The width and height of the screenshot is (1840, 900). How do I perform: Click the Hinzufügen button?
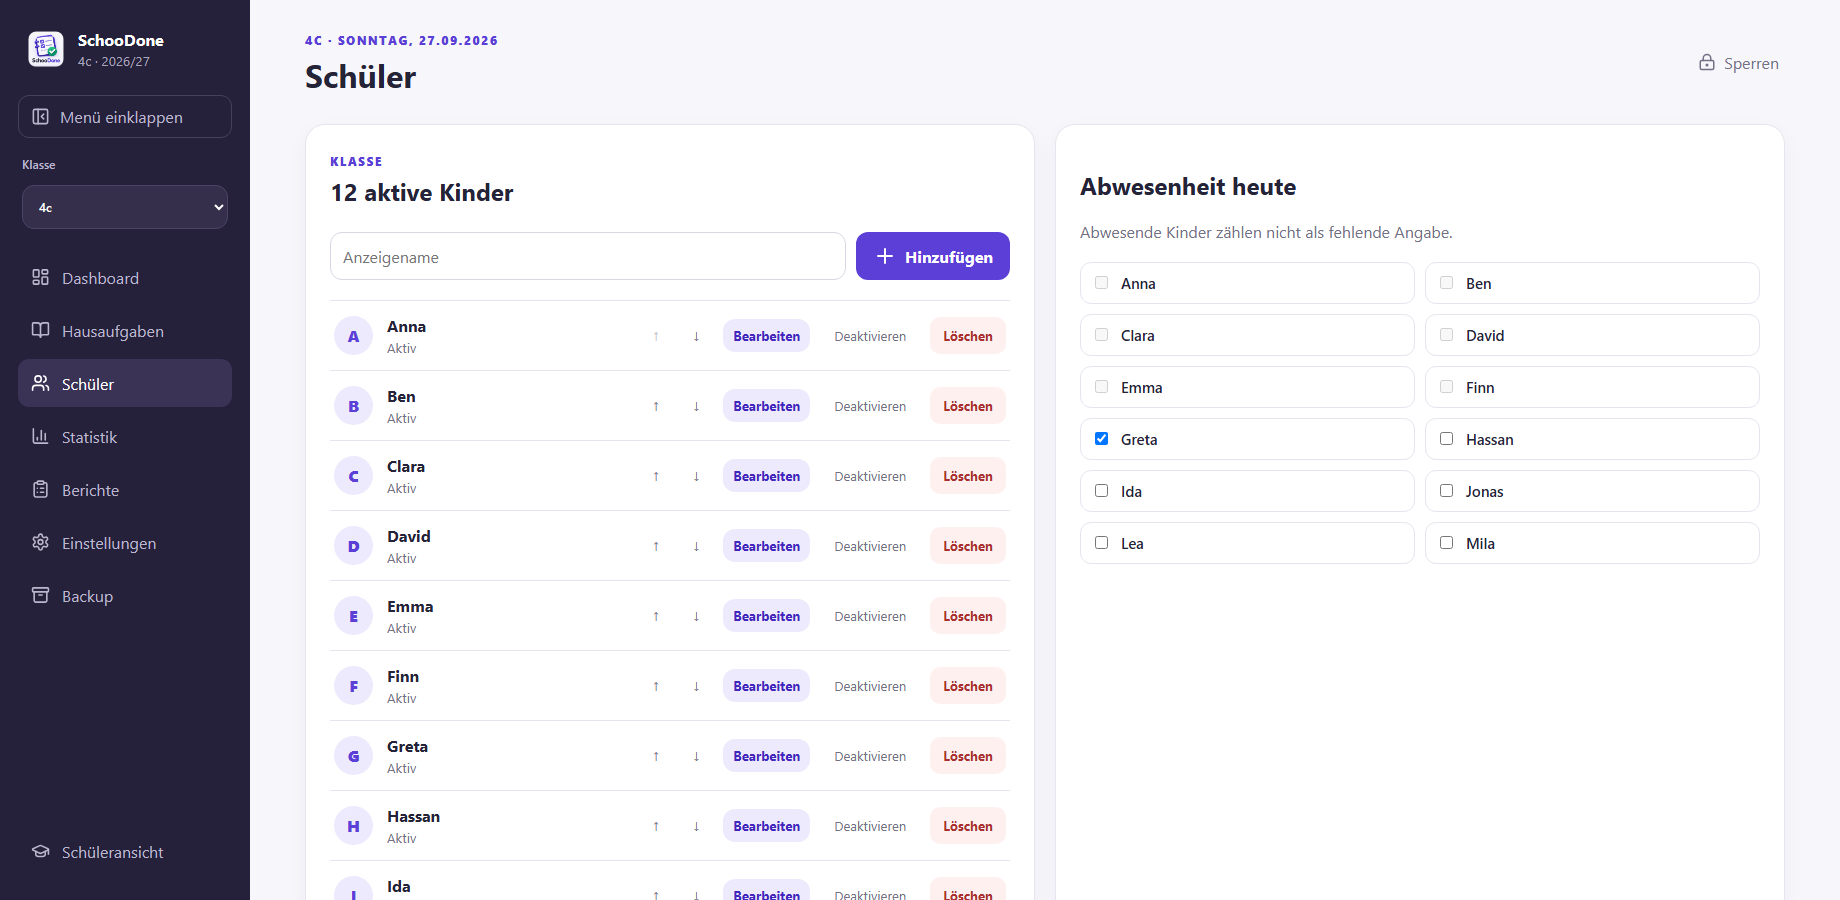[933, 256]
